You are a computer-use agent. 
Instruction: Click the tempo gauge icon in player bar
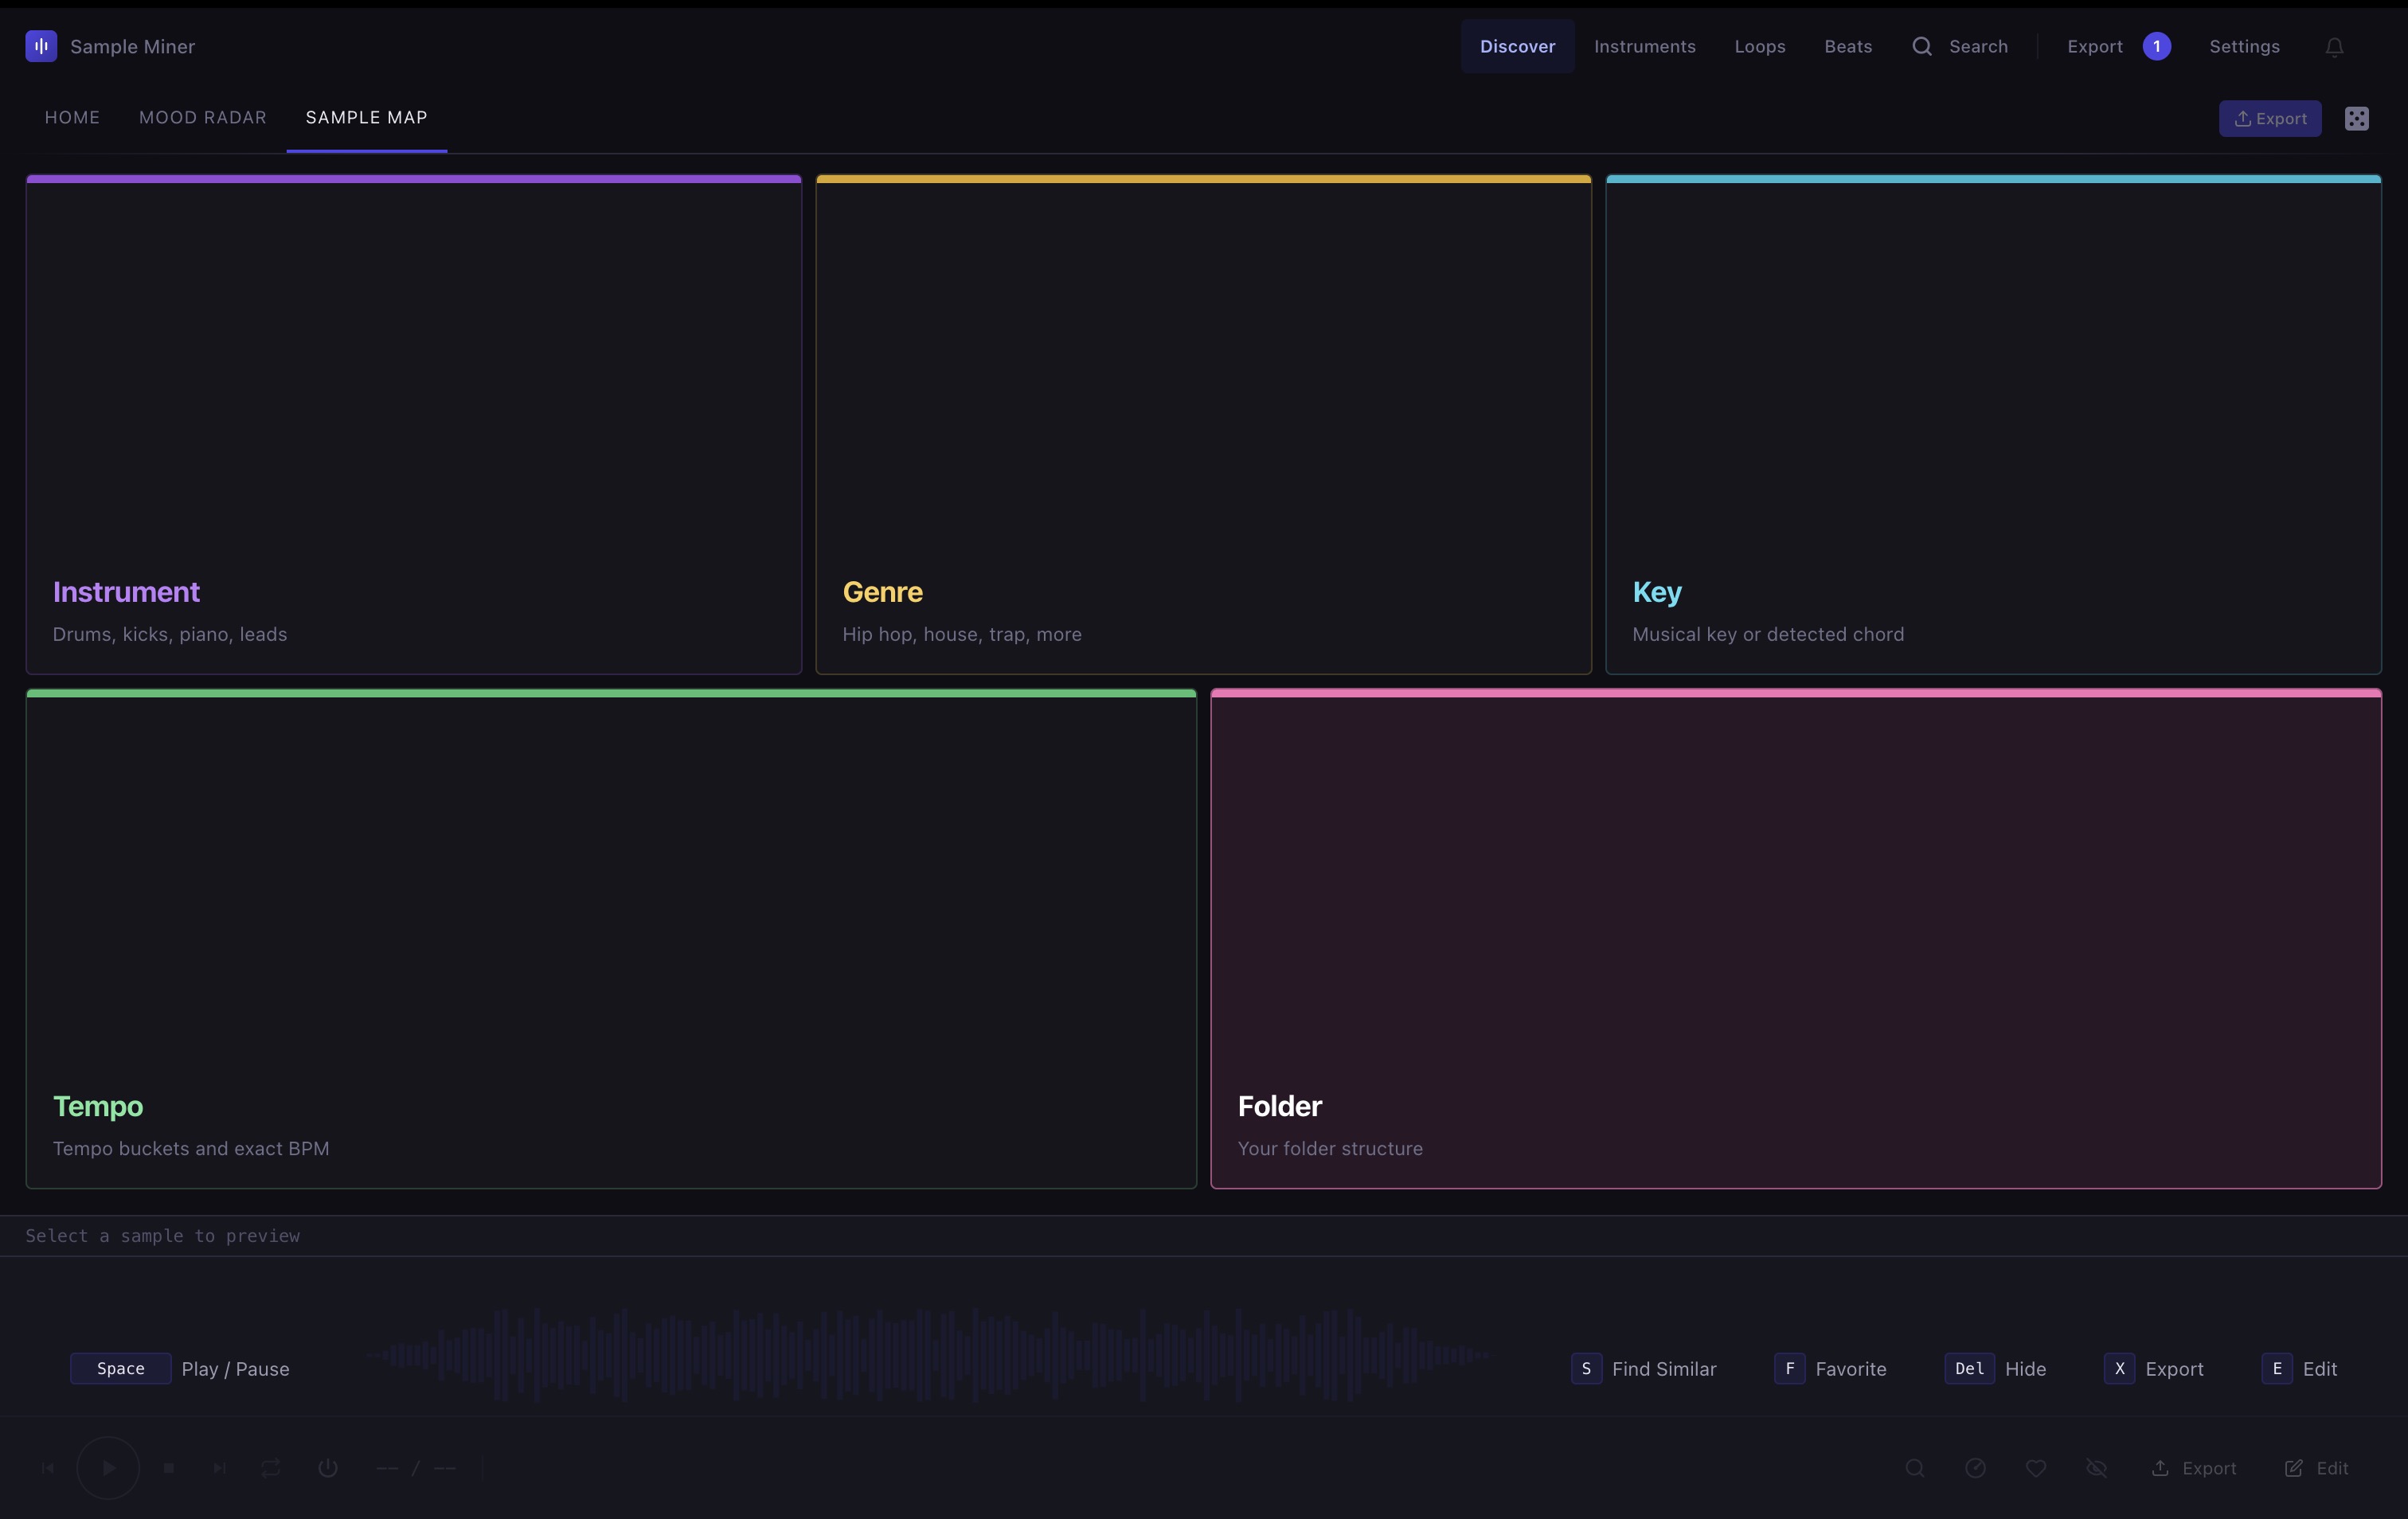coord(1975,1468)
